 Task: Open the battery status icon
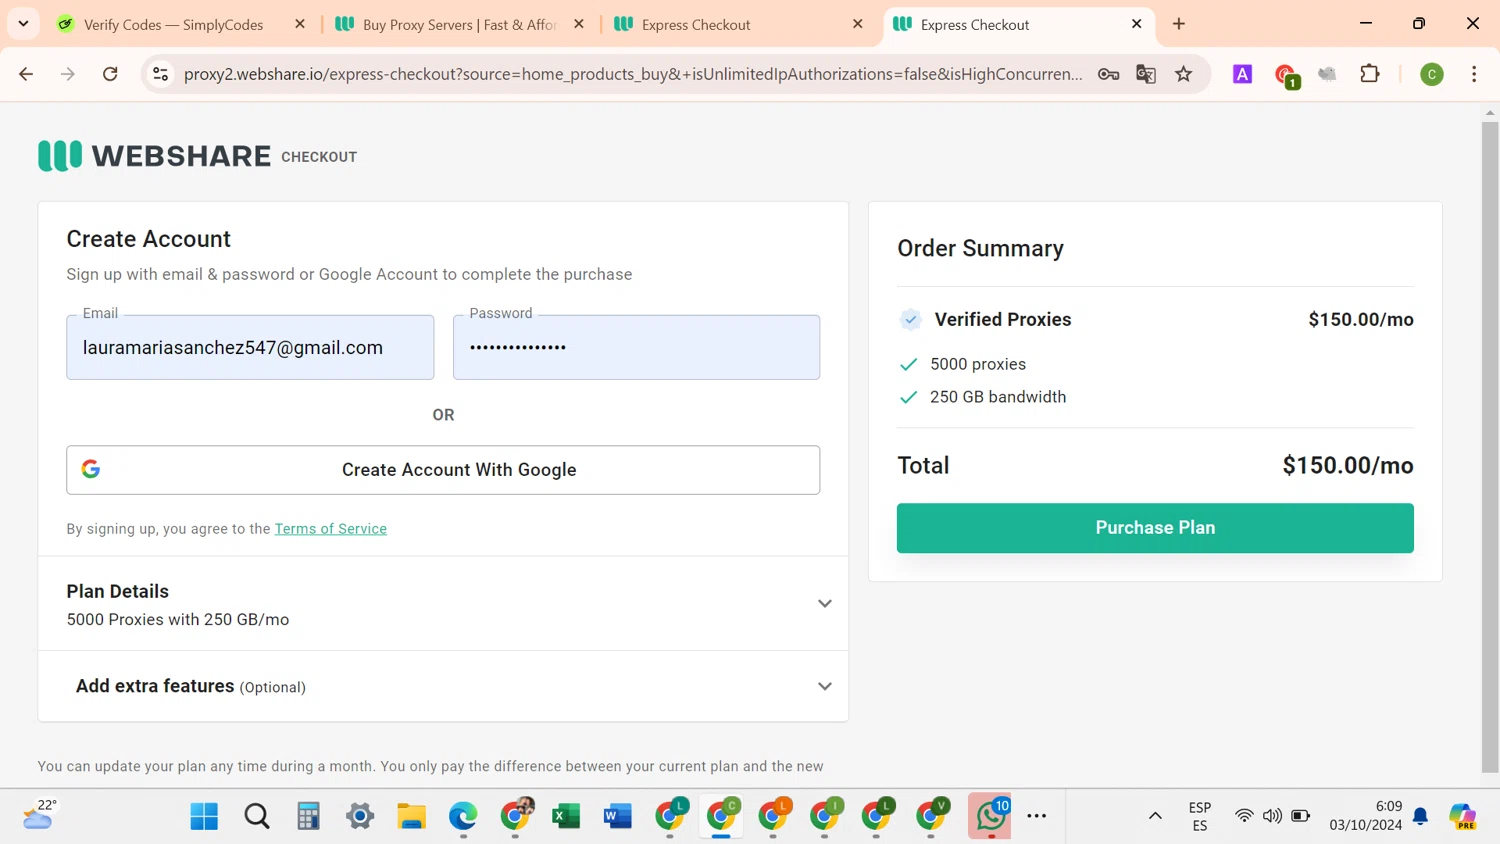(x=1301, y=816)
